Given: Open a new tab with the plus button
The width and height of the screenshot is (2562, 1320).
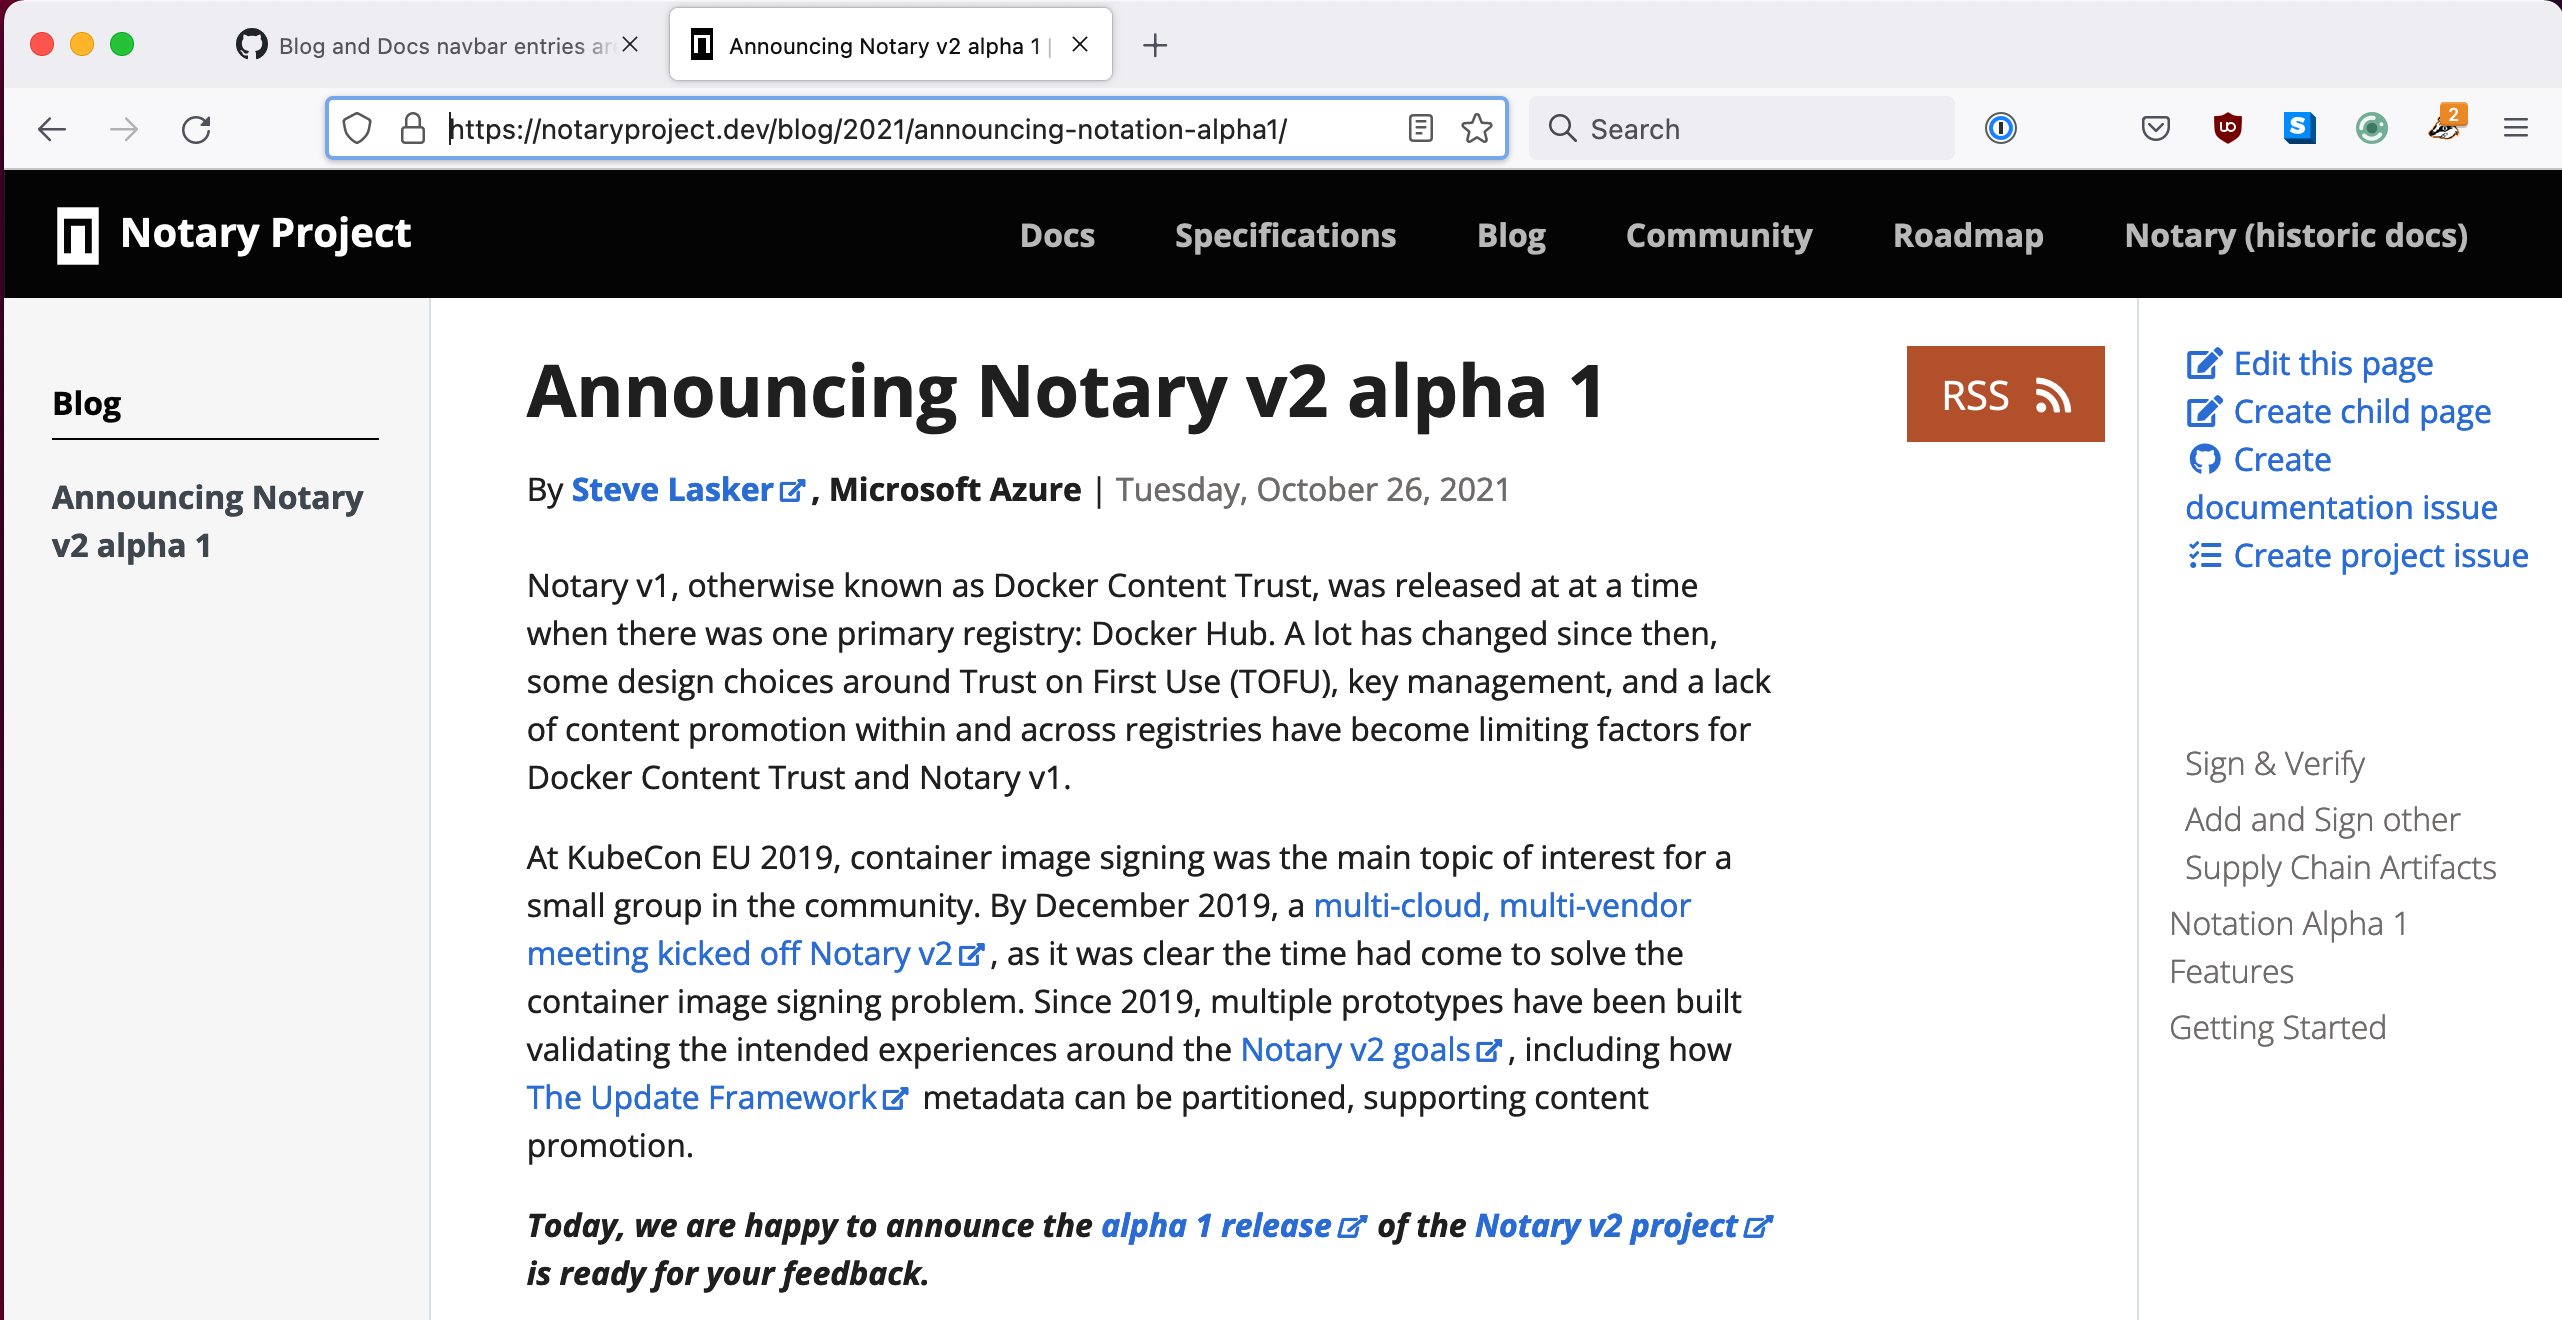Looking at the screenshot, I should tap(1155, 45).
